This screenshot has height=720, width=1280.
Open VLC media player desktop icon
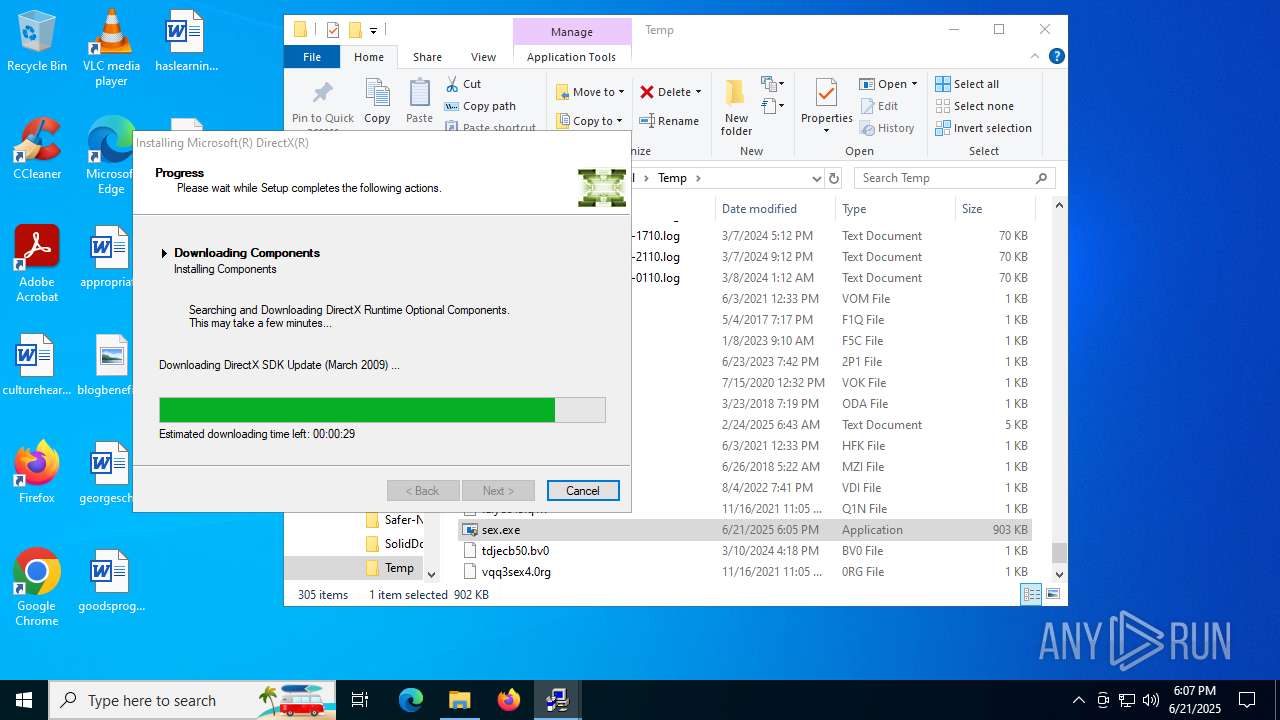(x=111, y=48)
